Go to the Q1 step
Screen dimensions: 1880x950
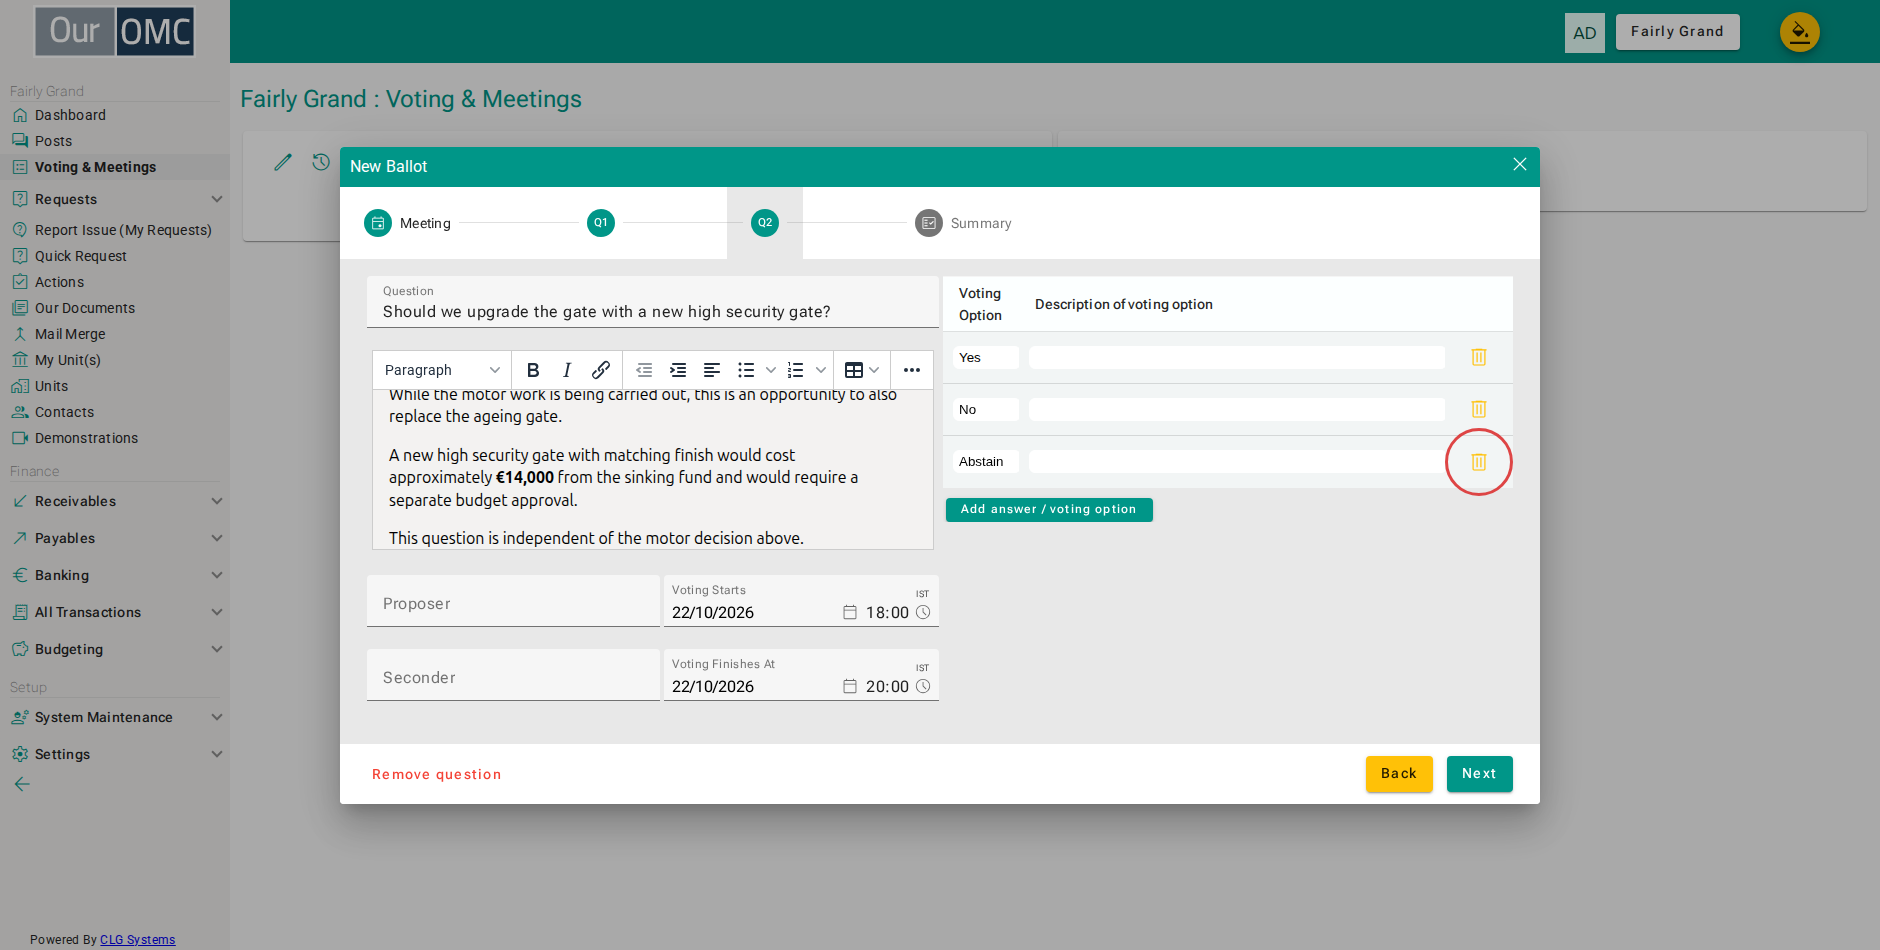pos(601,223)
